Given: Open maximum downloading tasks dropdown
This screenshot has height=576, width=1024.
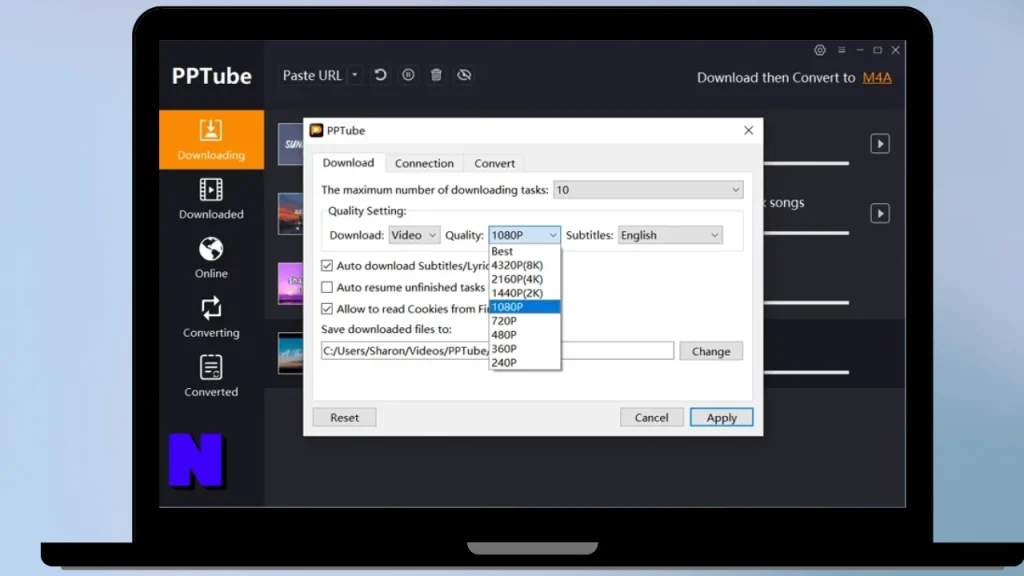Looking at the screenshot, I should pyautogui.click(x=648, y=190).
